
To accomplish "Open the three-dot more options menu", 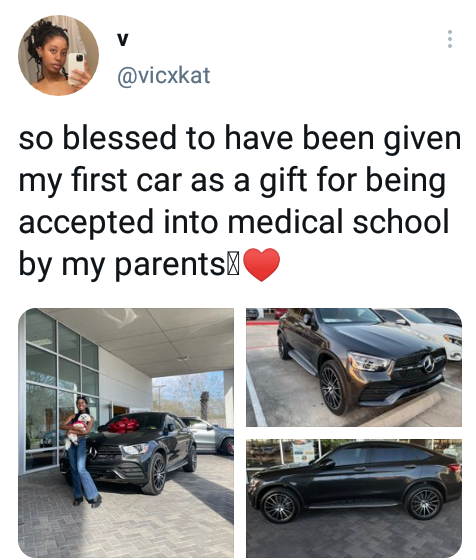I will point(450,39).
